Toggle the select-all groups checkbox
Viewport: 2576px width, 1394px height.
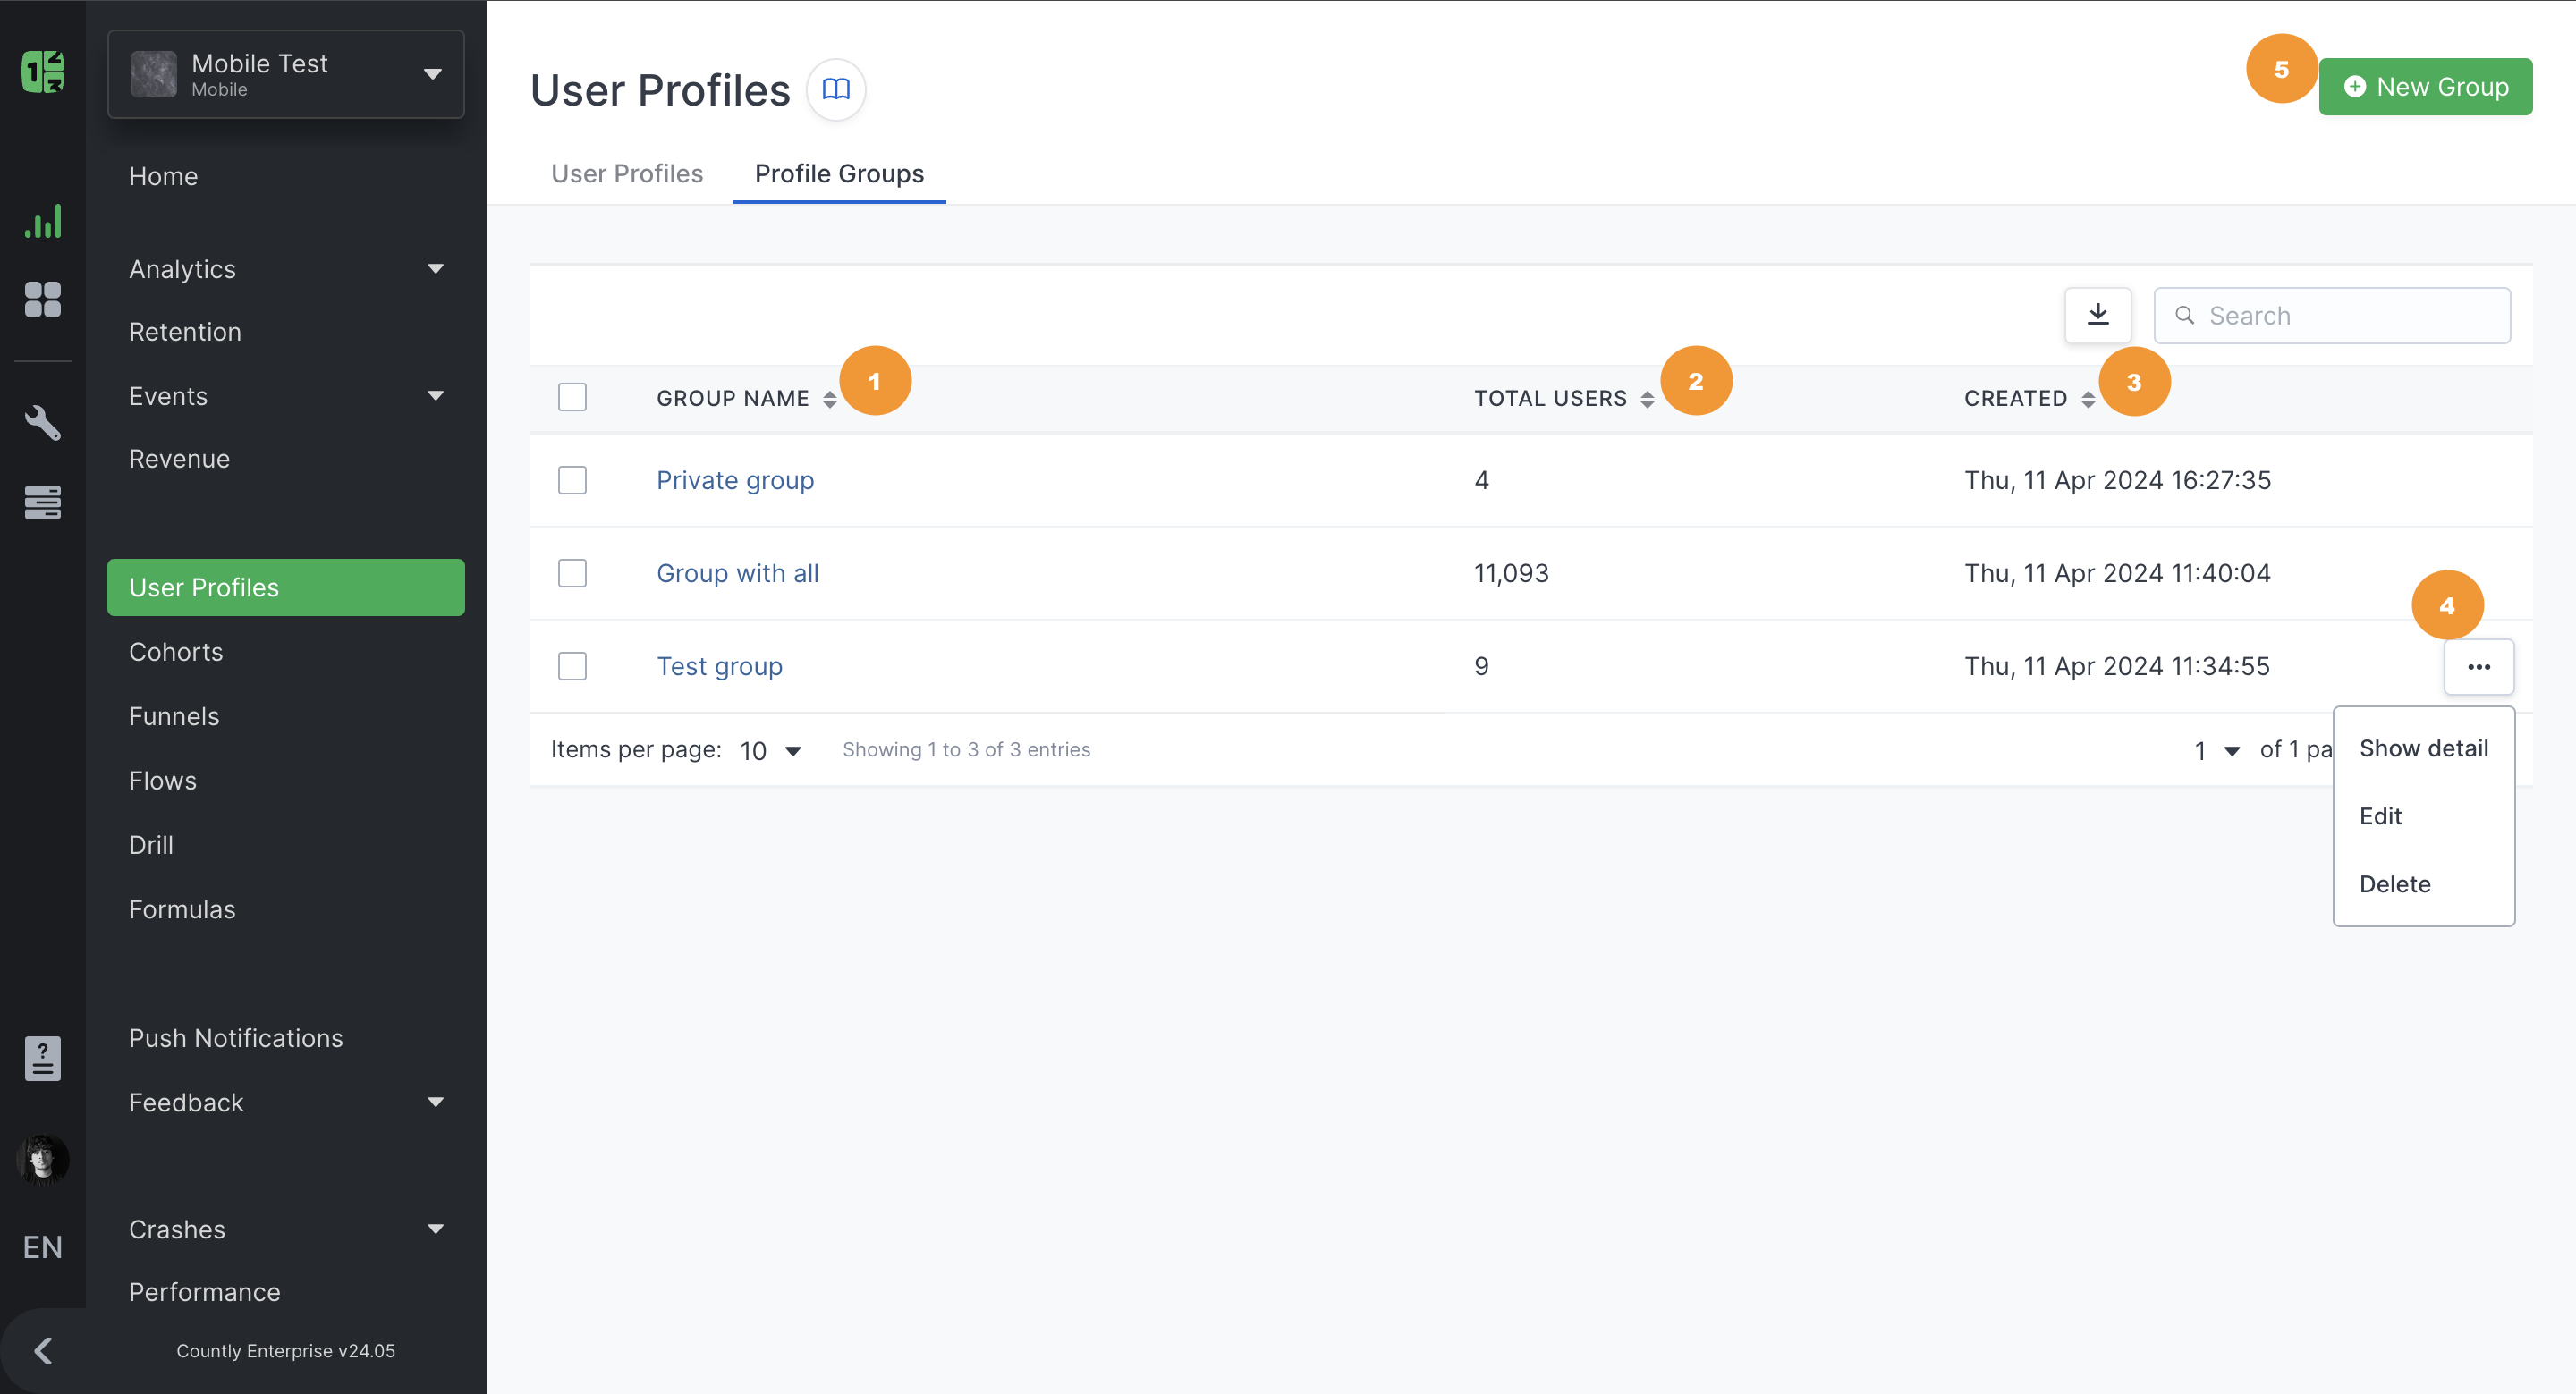pyautogui.click(x=572, y=397)
